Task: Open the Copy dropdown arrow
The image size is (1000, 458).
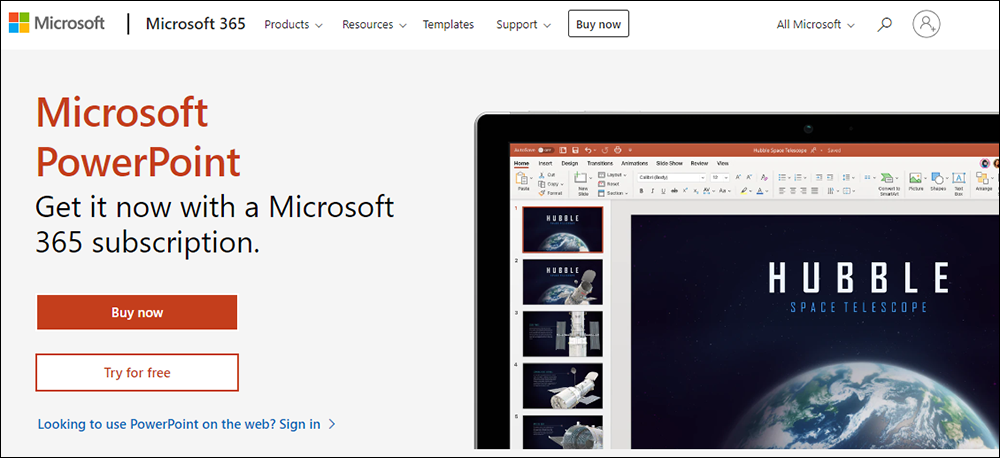Action: [562, 184]
